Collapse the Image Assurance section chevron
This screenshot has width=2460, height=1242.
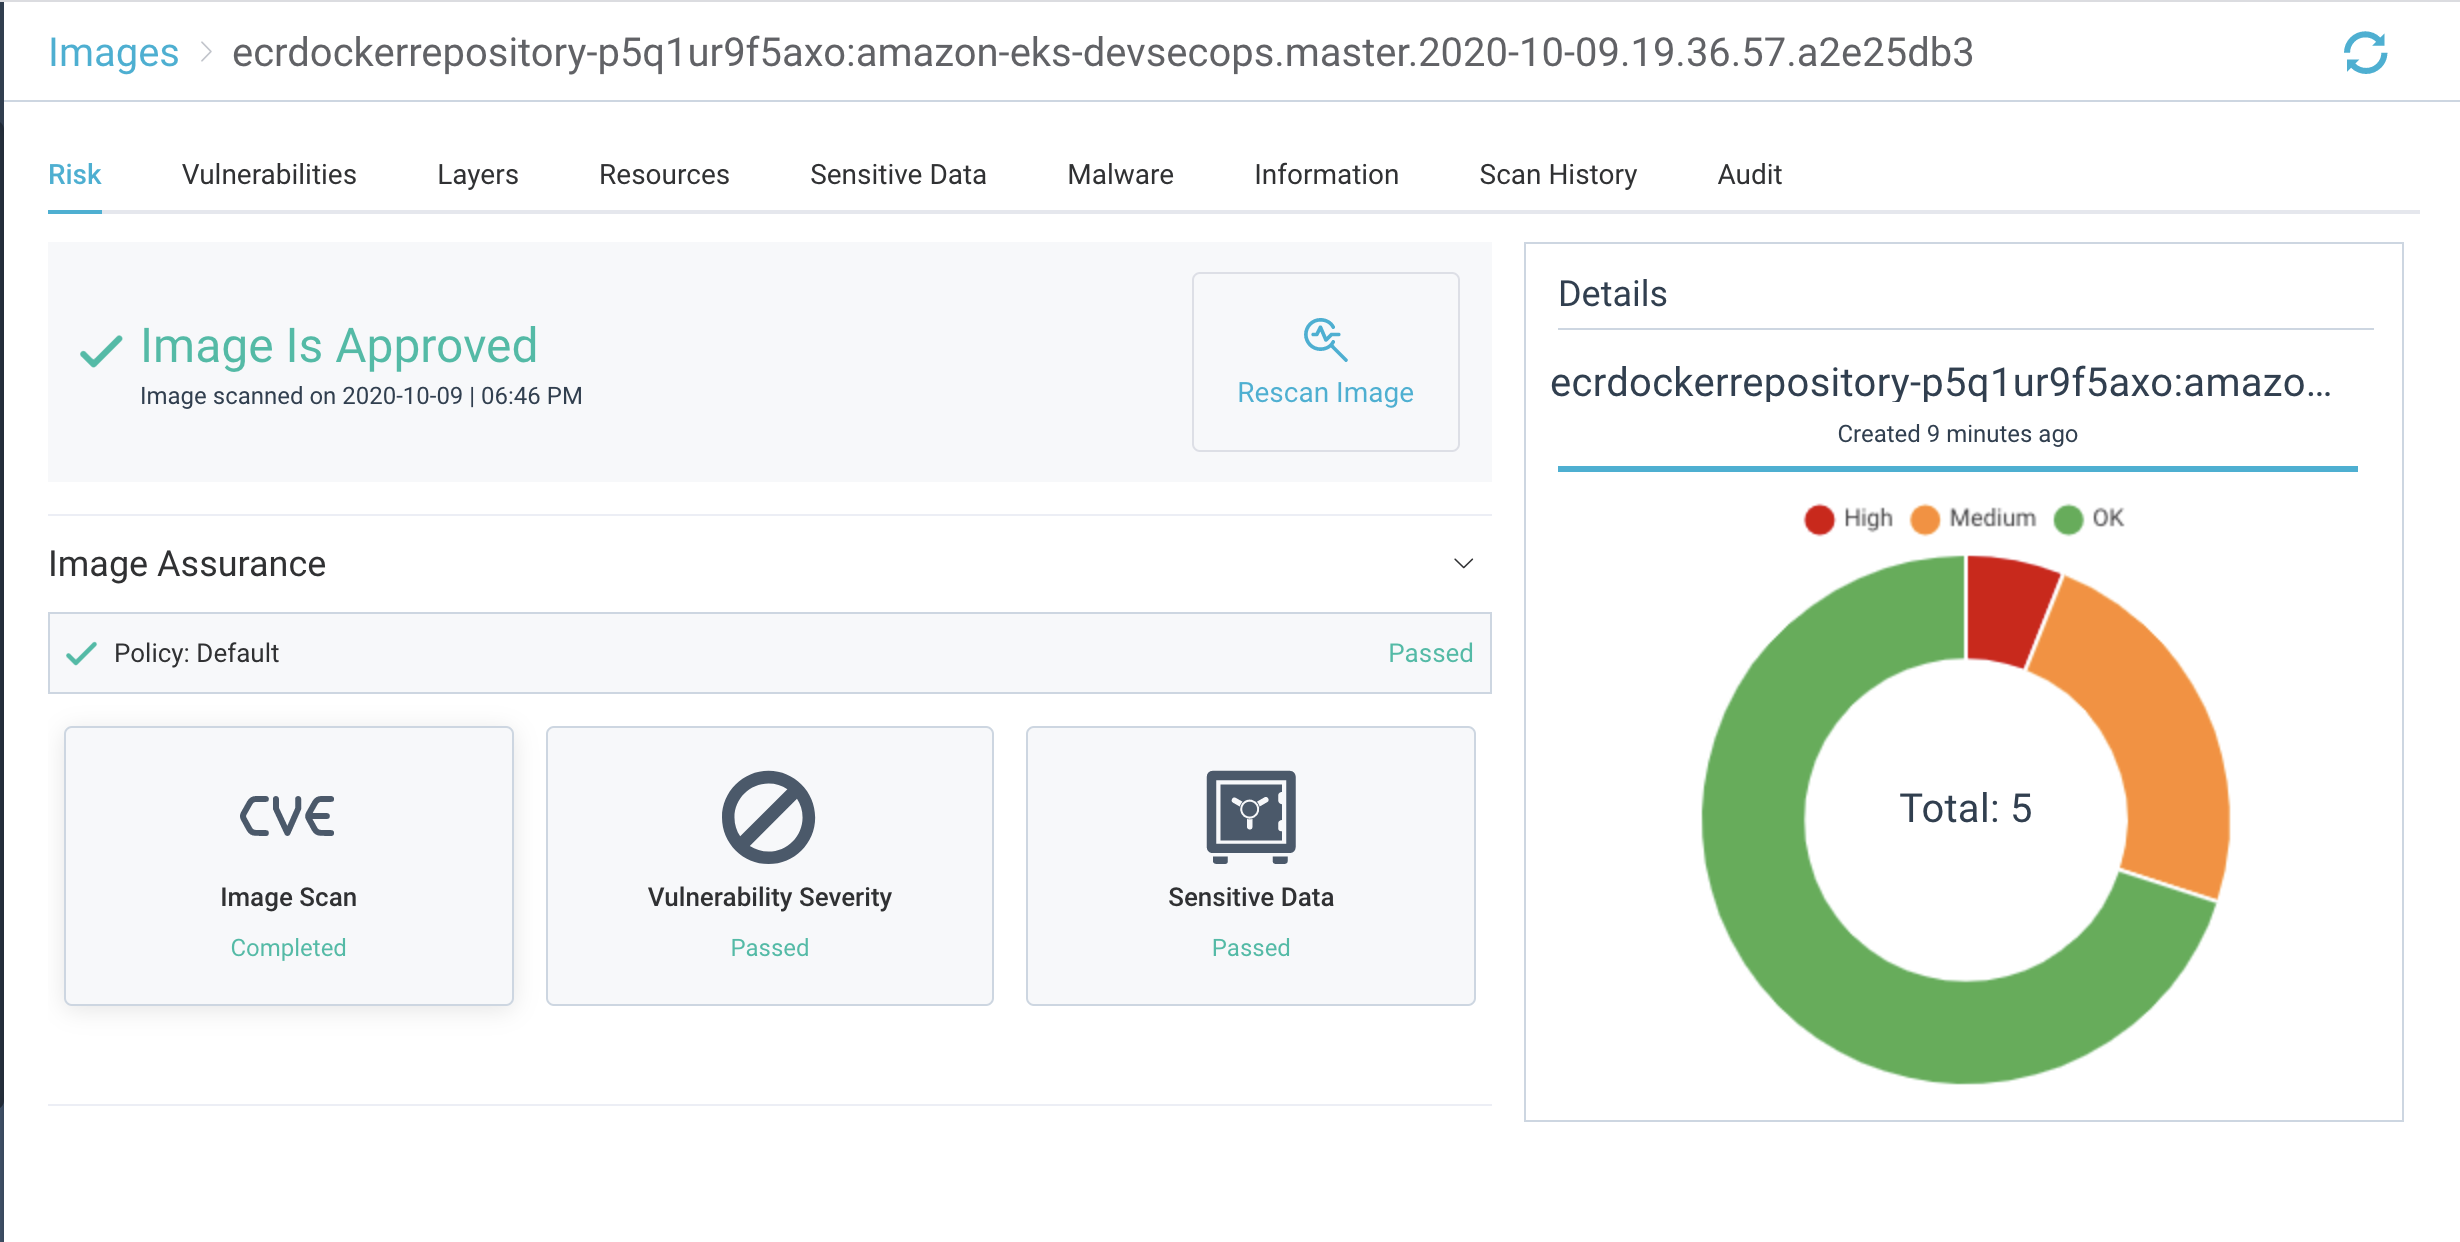coord(1463,564)
